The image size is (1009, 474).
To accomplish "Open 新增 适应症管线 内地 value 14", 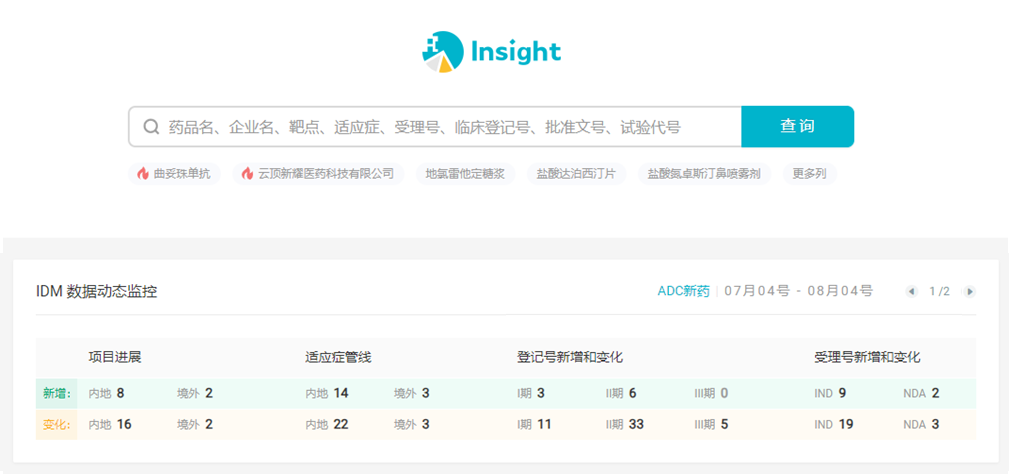I will pyautogui.click(x=341, y=393).
